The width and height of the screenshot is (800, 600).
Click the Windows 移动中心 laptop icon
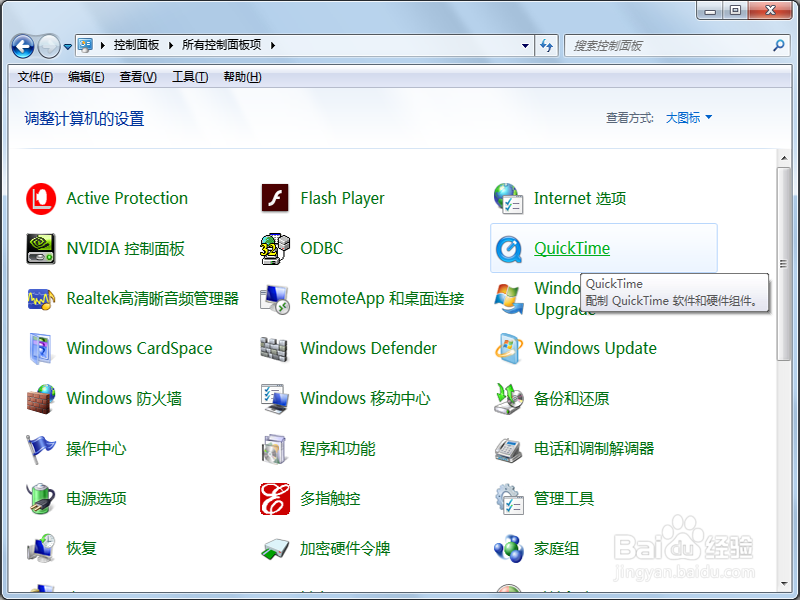pos(275,398)
